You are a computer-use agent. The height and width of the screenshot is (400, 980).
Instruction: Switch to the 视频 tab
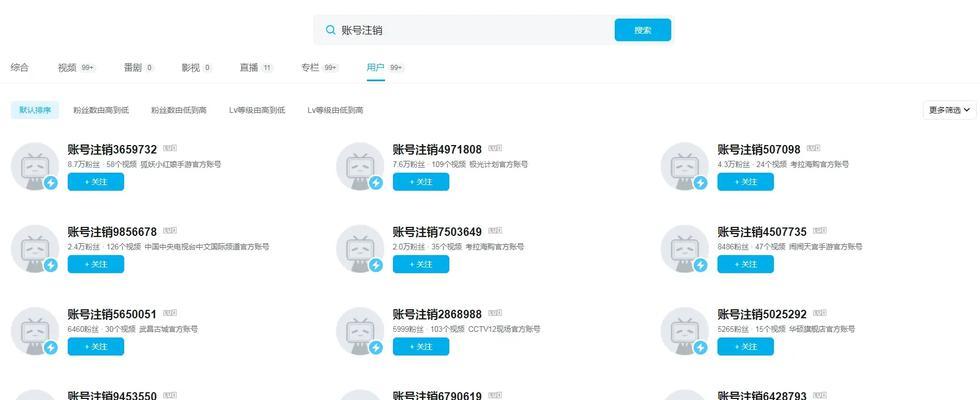[x=67, y=68]
